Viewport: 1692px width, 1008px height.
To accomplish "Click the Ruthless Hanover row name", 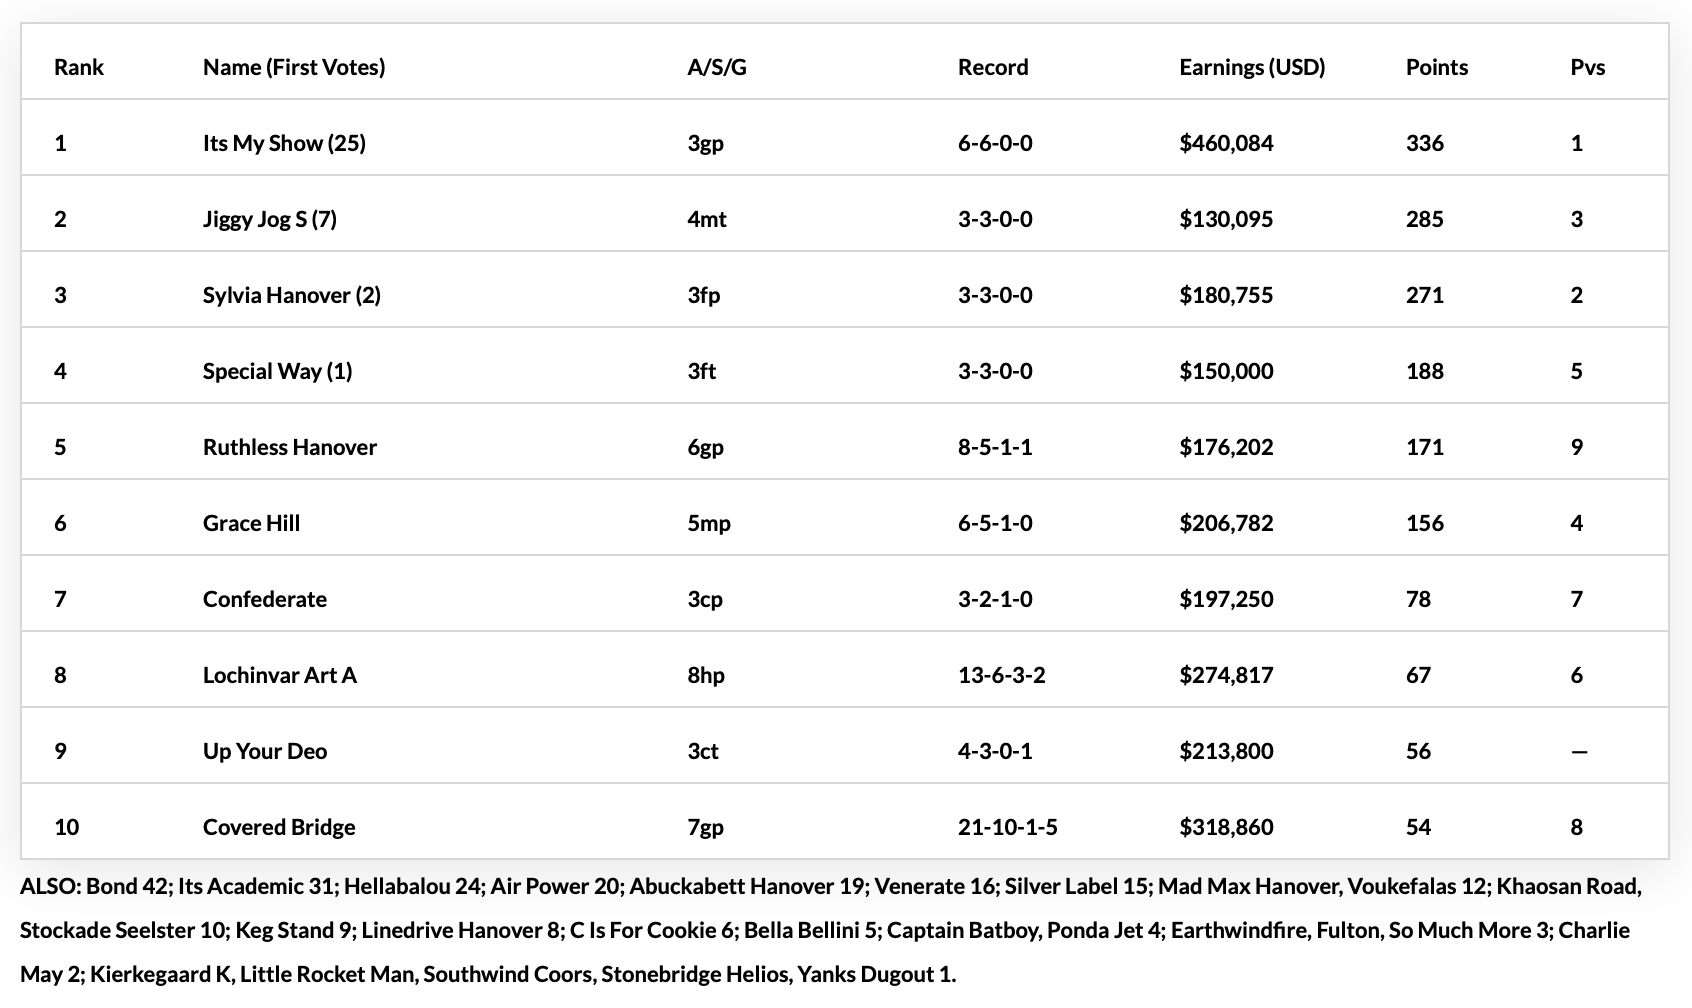I will tap(290, 447).
